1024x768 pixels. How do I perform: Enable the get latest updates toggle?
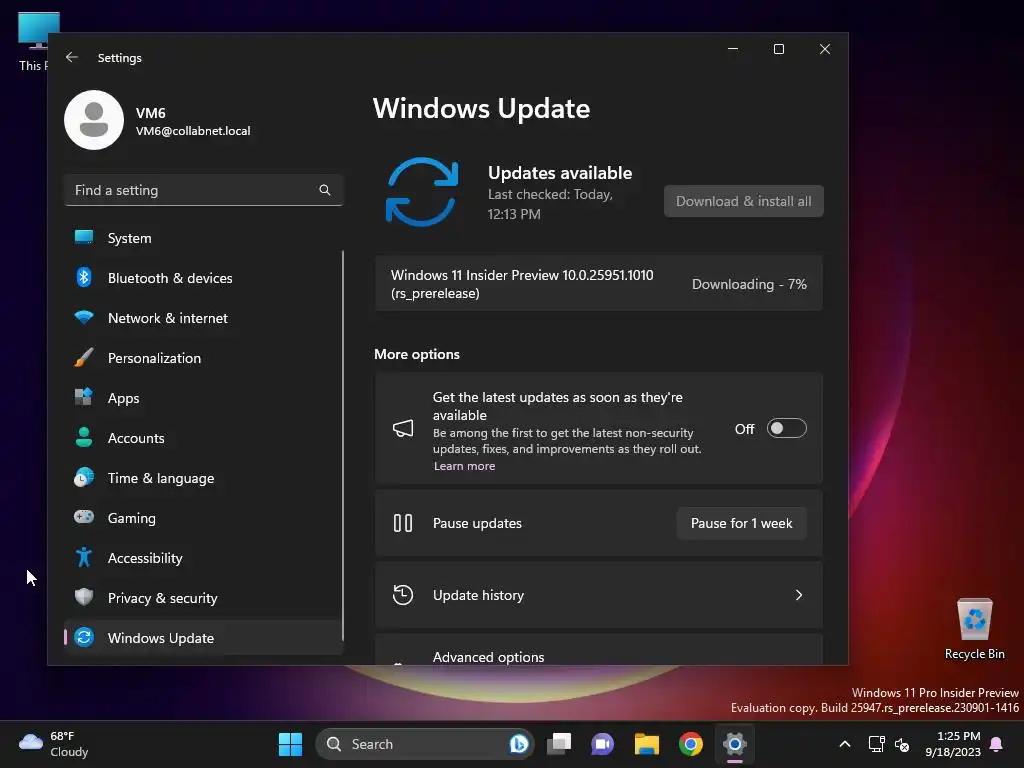(787, 428)
